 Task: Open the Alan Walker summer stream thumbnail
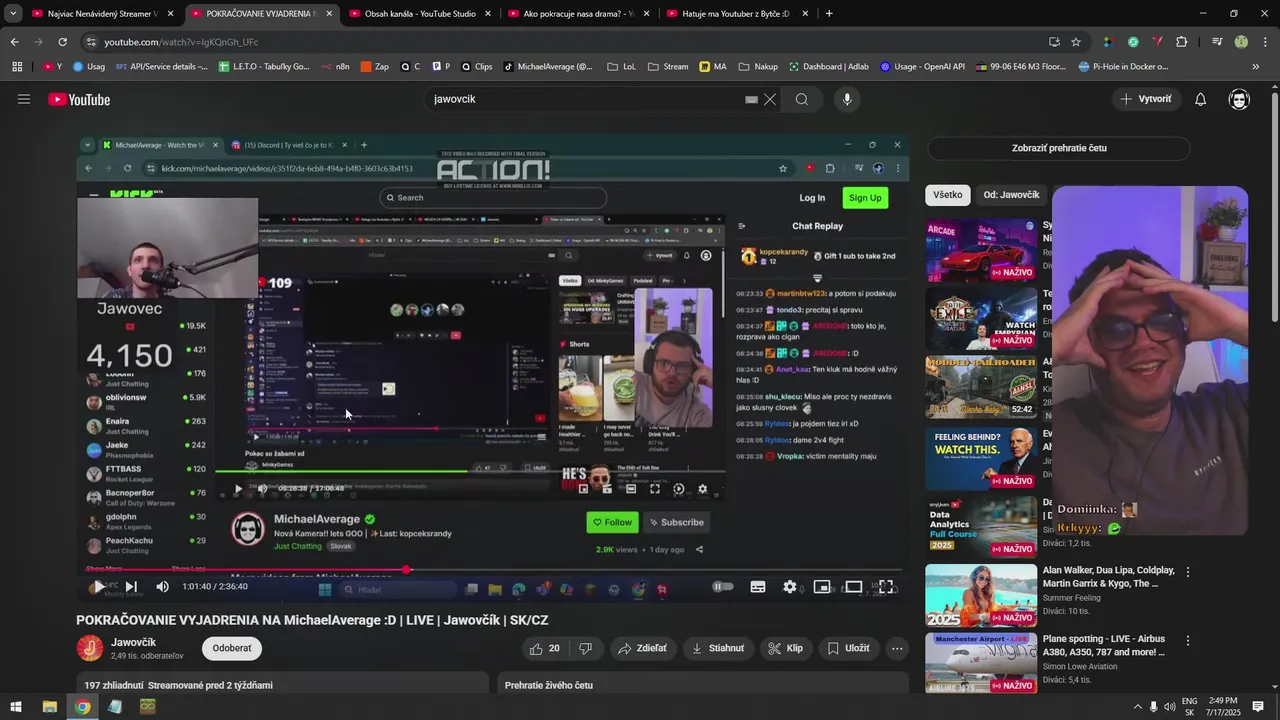click(981, 595)
